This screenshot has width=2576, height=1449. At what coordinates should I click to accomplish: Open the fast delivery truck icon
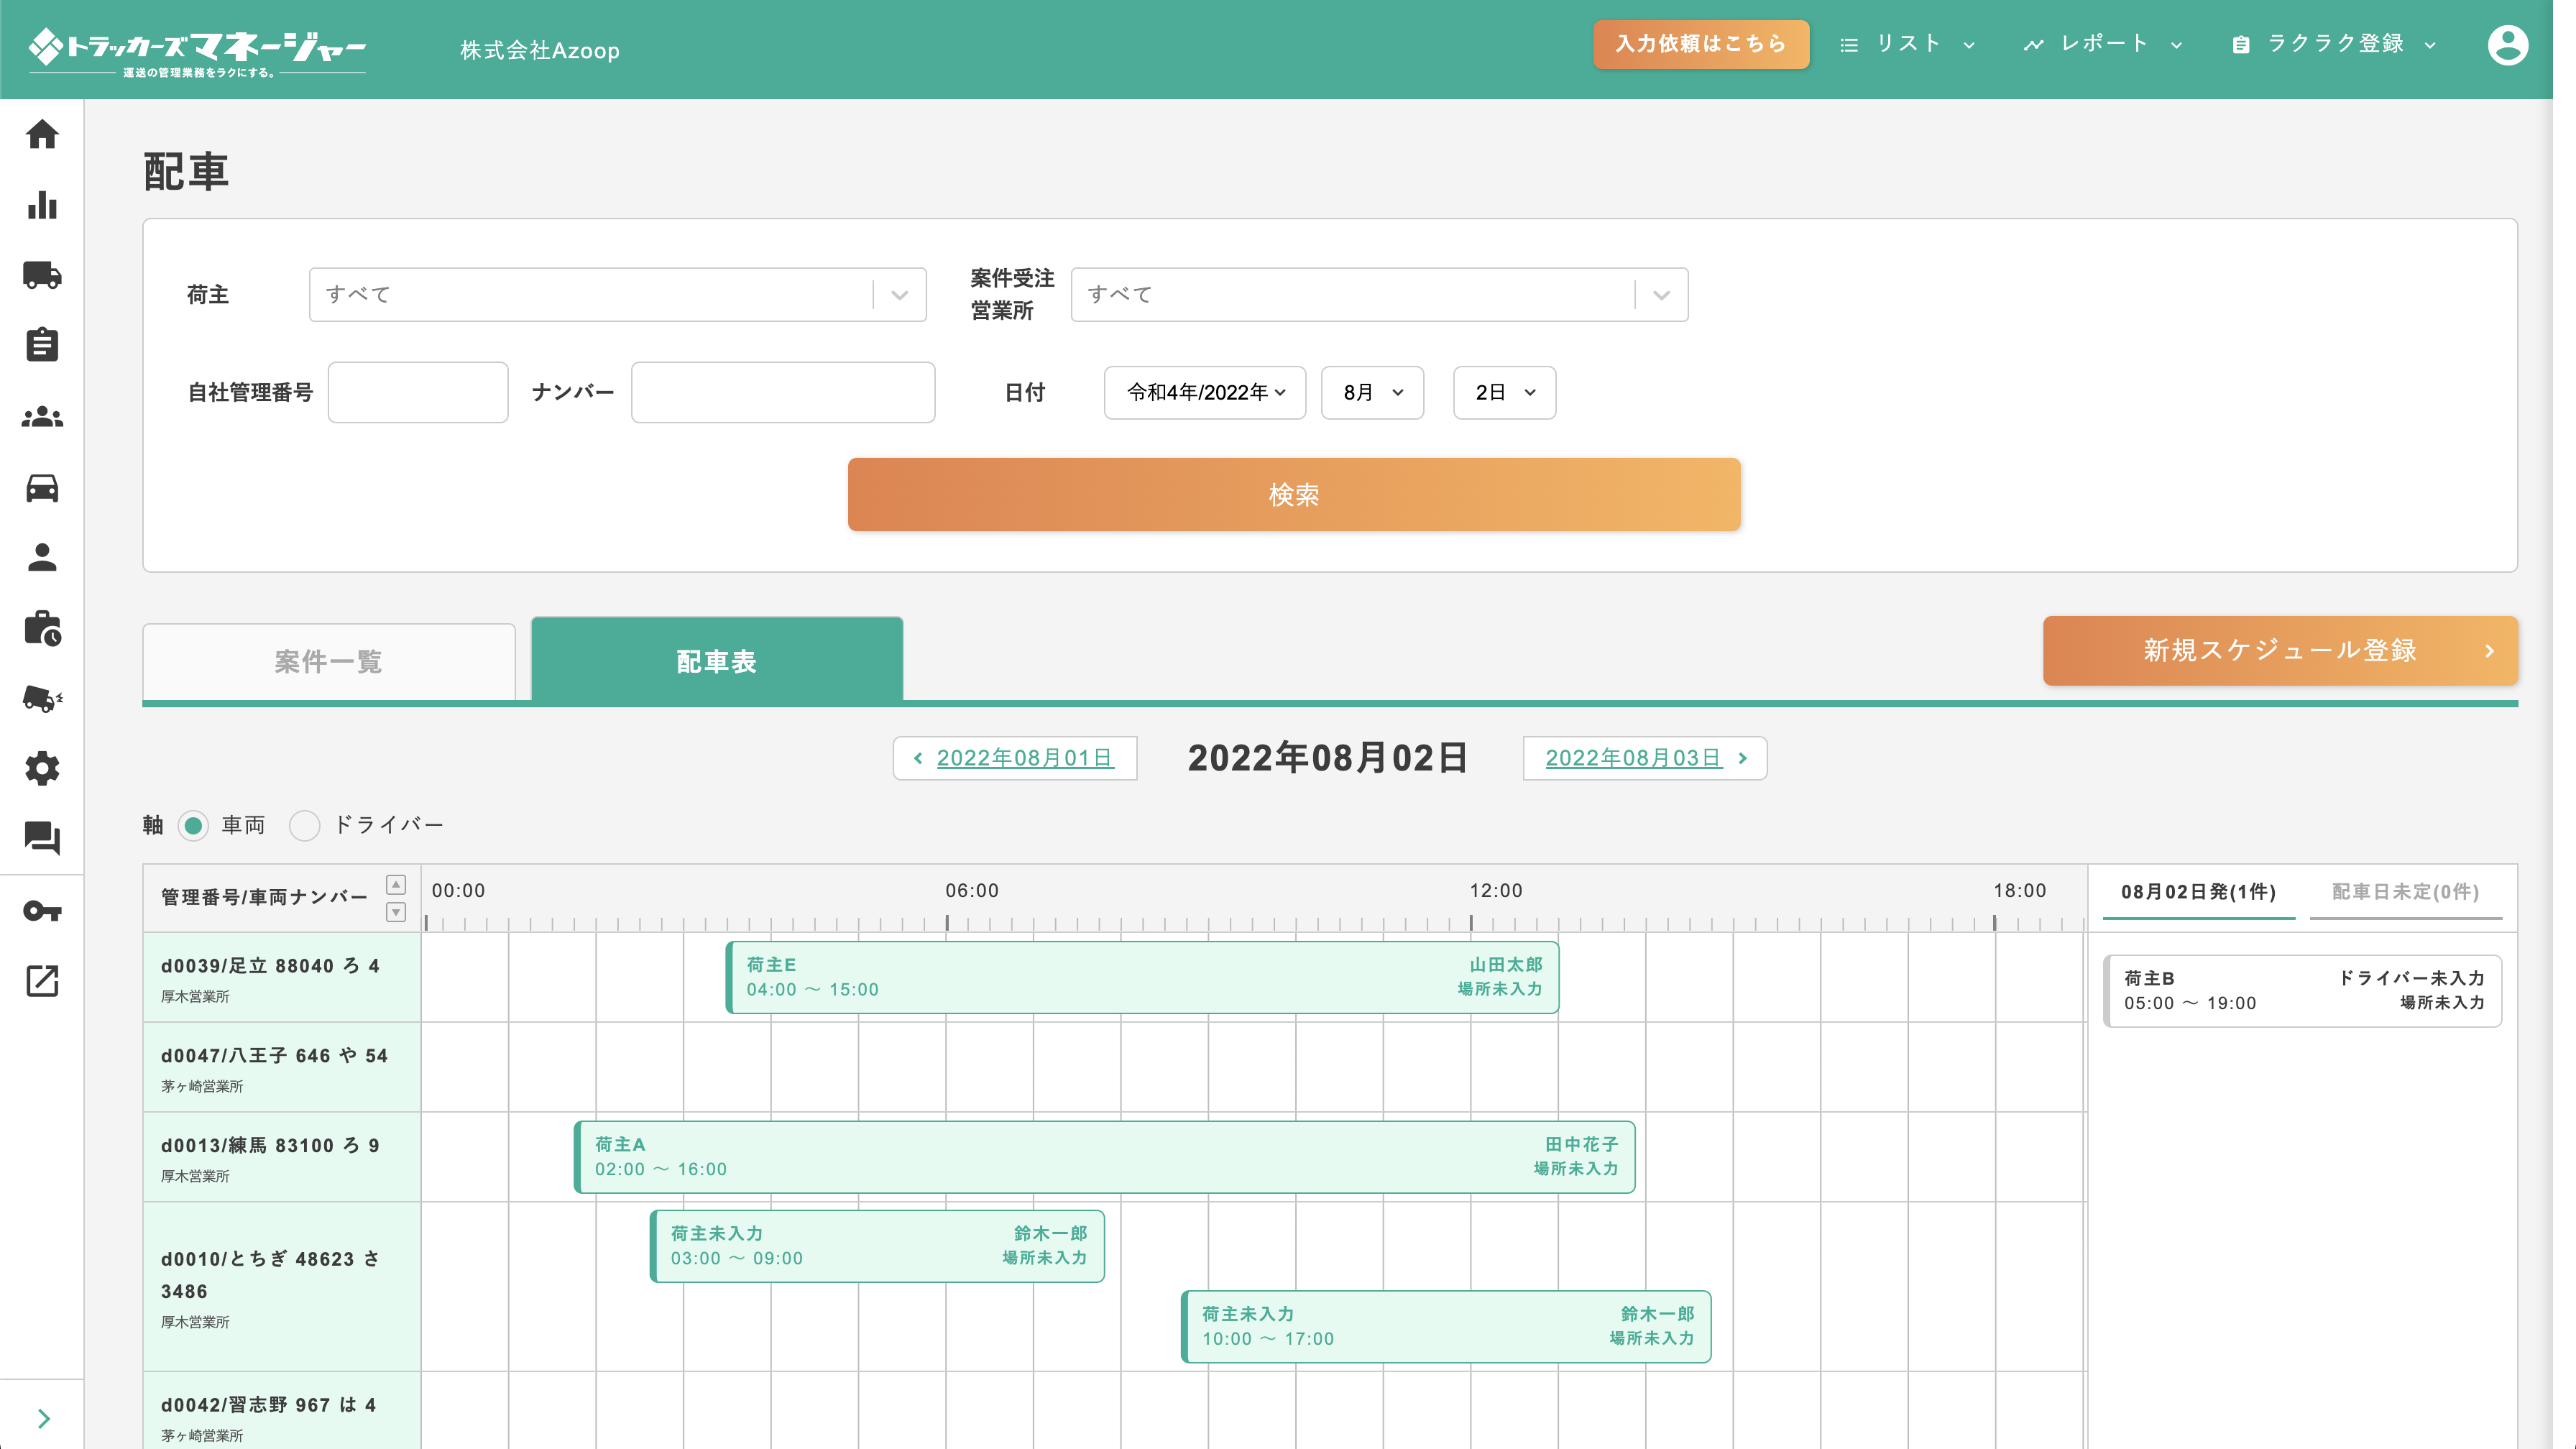pyautogui.click(x=42, y=698)
